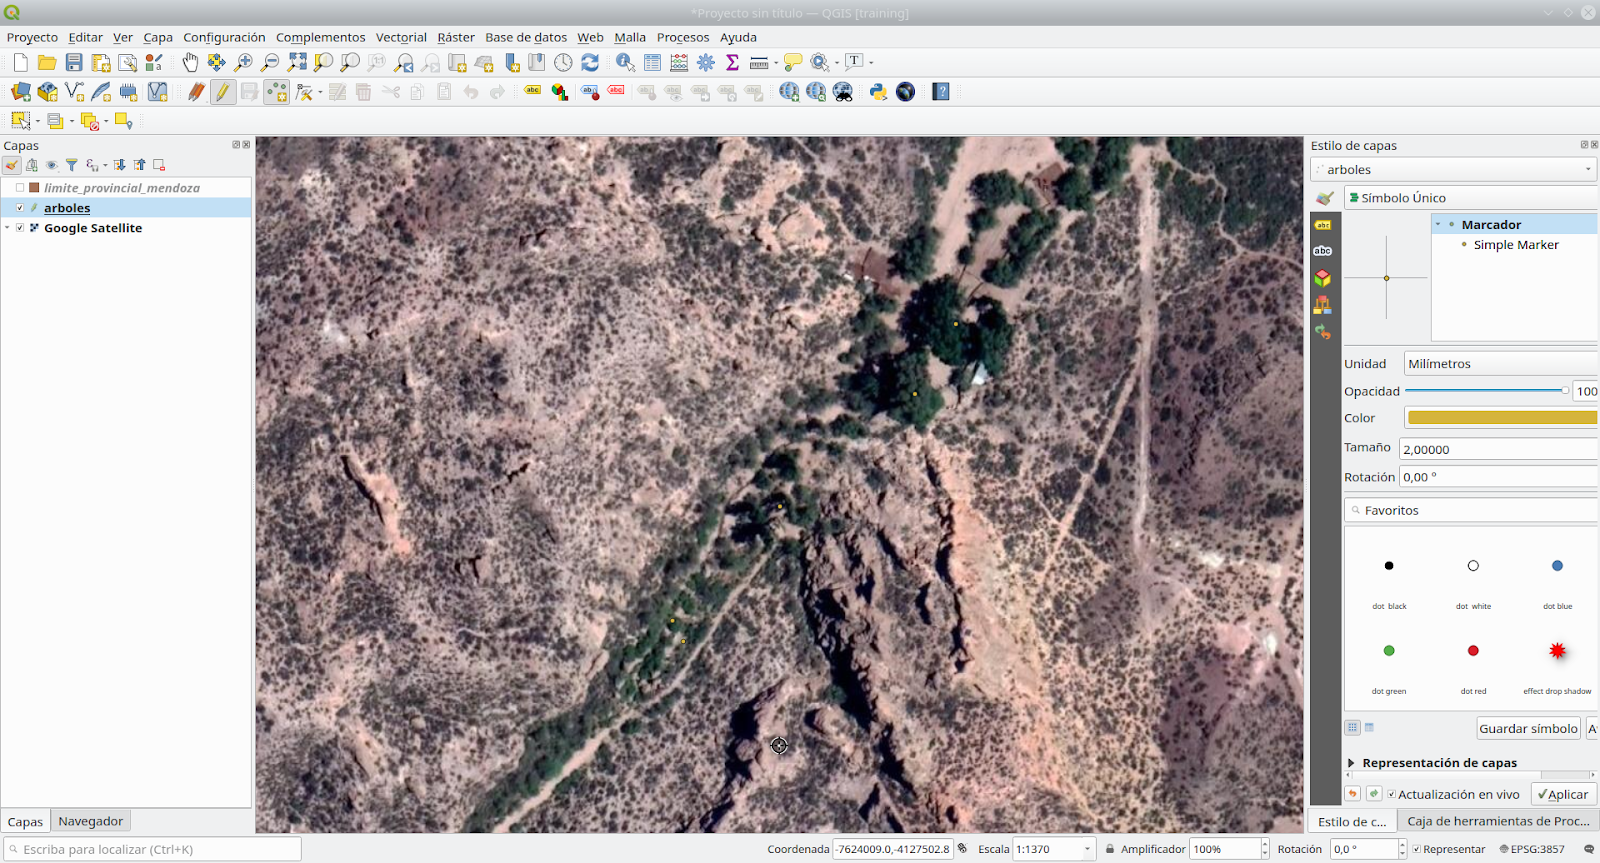The height and width of the screenshot is (863, 1600).
Task: Select the dot red favorite symbol
Action: coord(1473,651)
